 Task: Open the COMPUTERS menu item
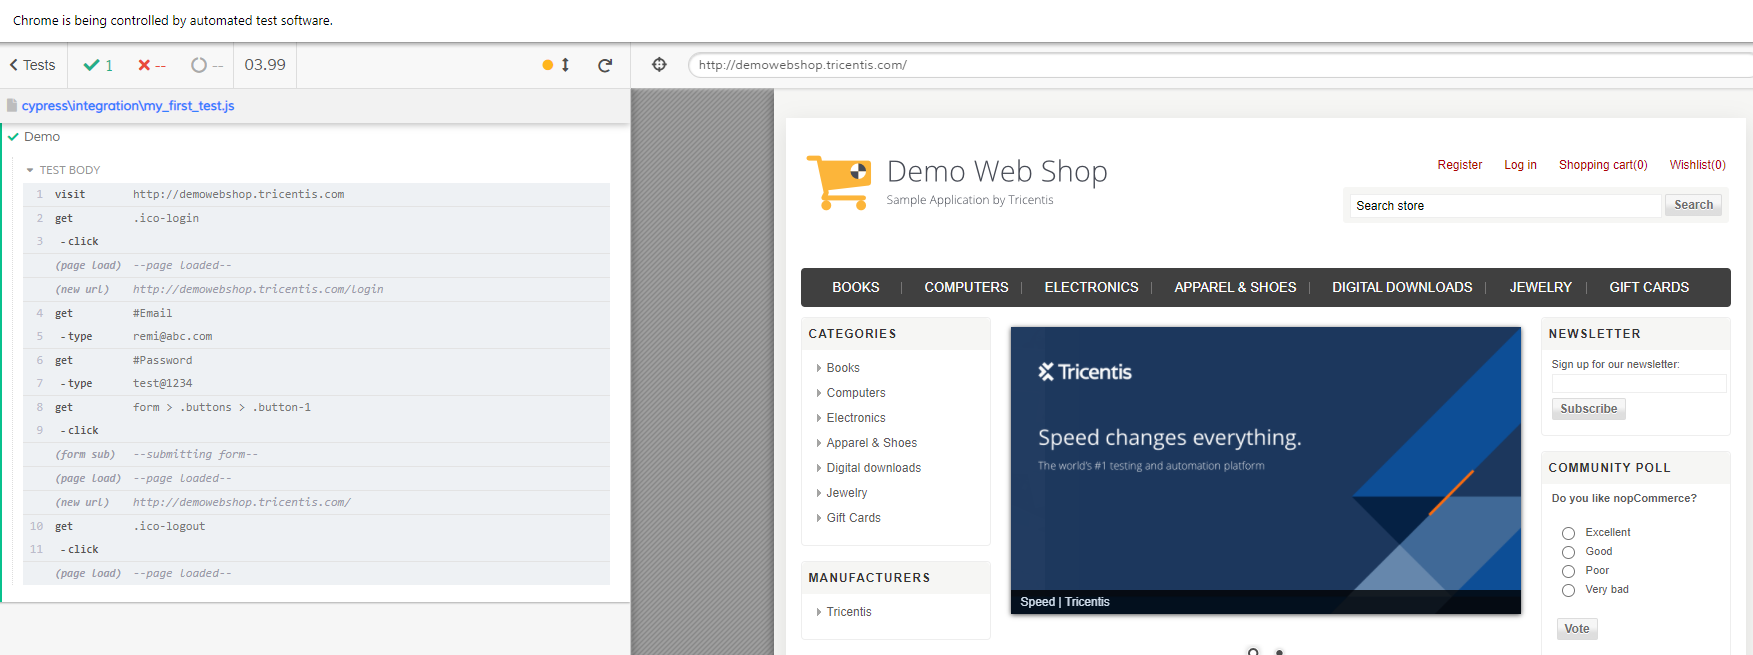pyautogui.click(x=966, y=287)
